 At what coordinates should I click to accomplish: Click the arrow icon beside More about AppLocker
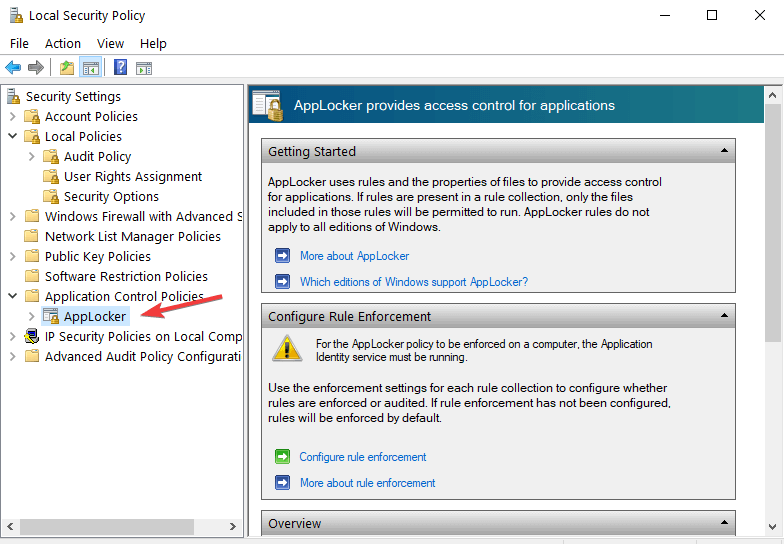(282, 256)
